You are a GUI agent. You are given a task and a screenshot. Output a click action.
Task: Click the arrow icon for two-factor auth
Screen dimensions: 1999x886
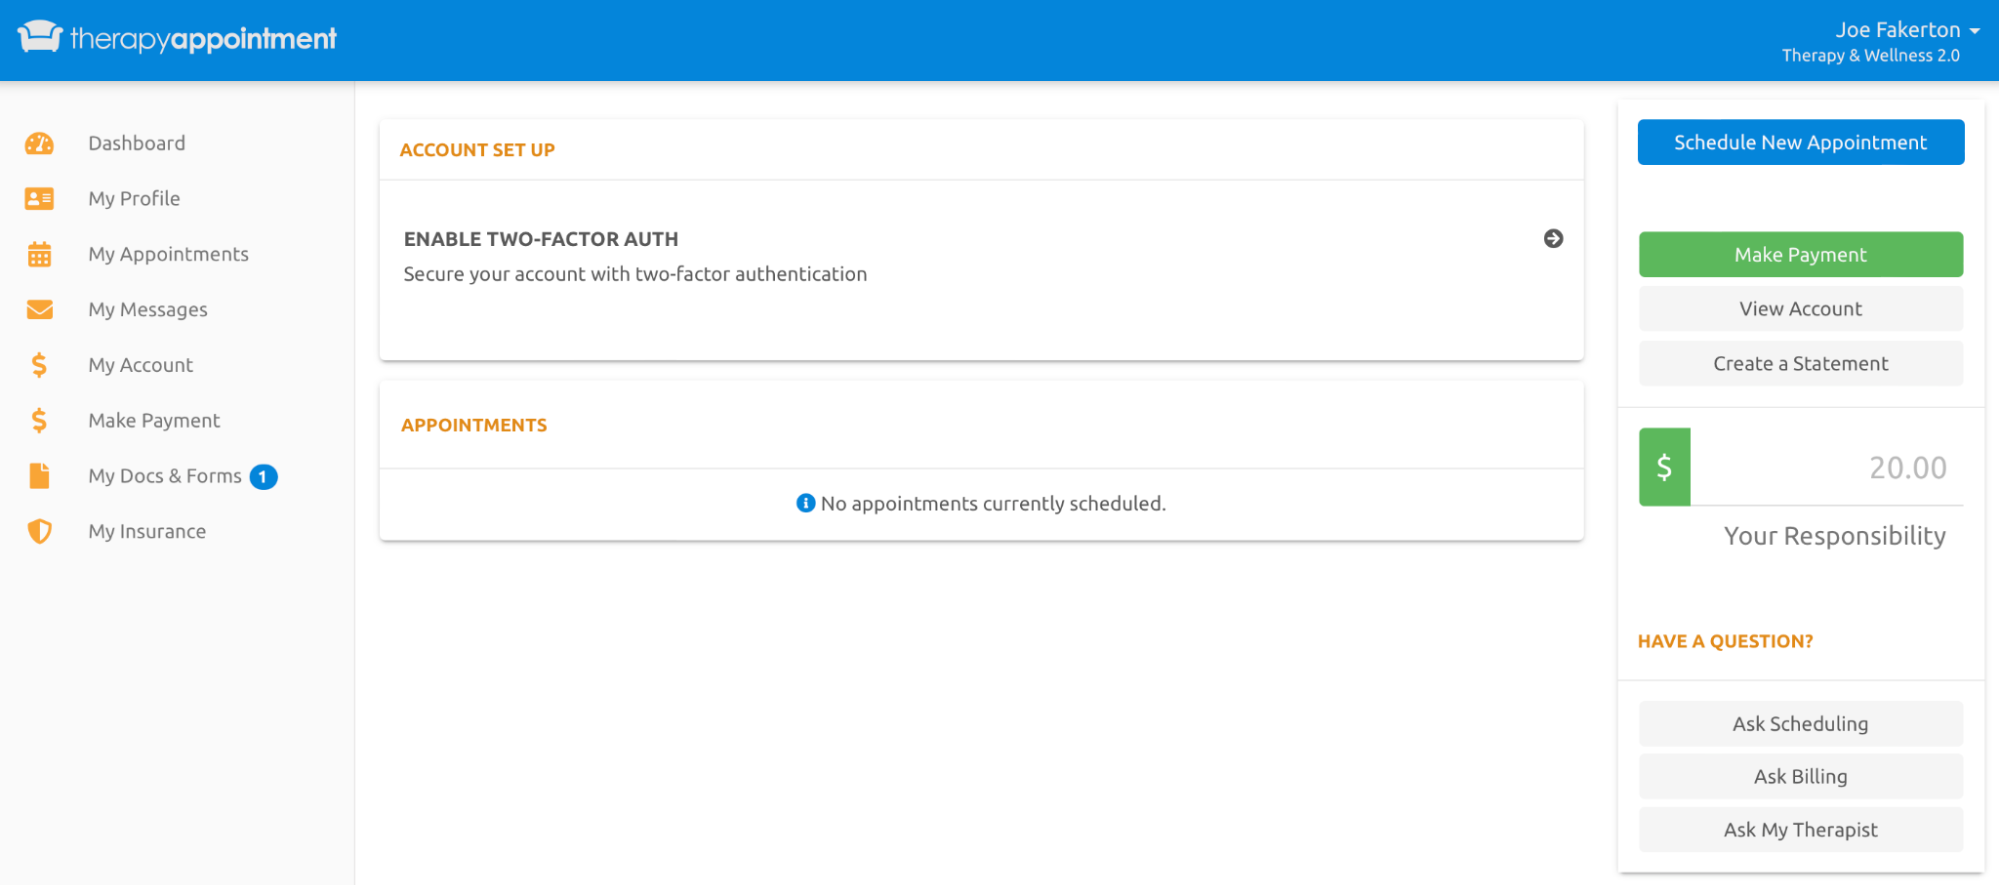(1553, 238)
